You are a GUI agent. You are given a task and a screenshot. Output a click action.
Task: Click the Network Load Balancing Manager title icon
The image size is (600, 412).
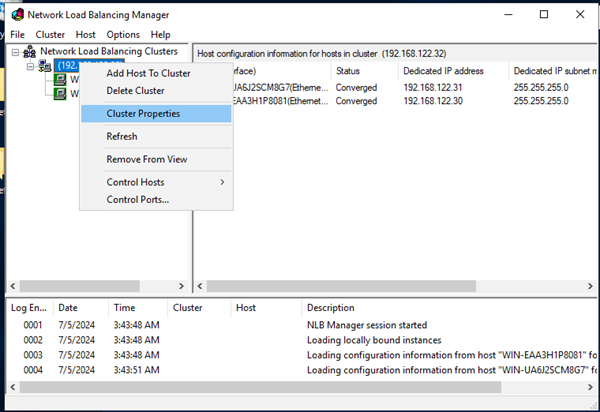coord(18,15)
